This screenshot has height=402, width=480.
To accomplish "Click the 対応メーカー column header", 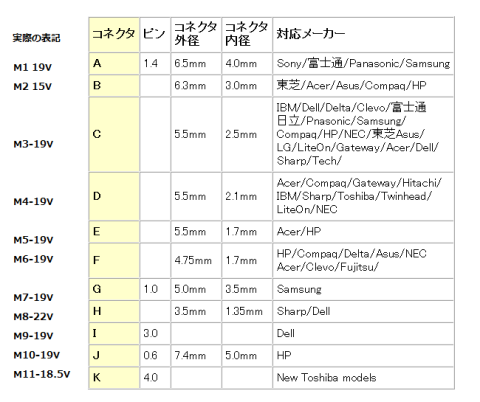I will tap(363, 34).
